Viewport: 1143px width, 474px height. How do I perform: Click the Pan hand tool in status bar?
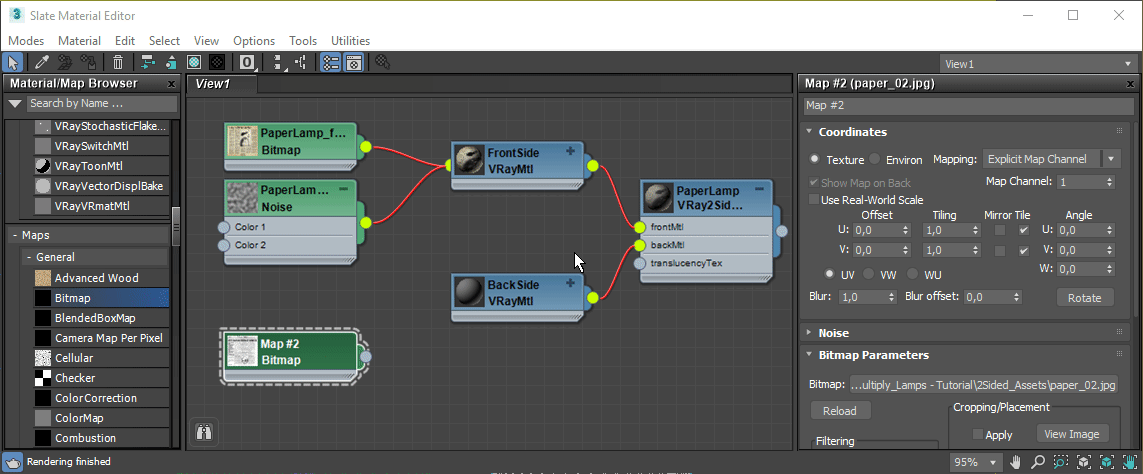pos(1016,462)
